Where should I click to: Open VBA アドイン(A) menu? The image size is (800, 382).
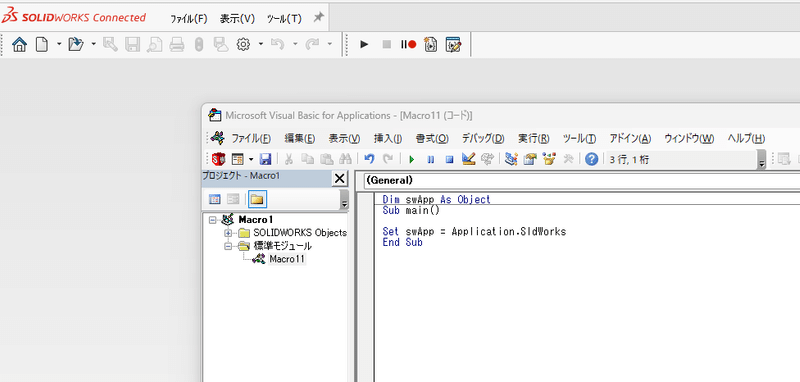coord(630,138)
